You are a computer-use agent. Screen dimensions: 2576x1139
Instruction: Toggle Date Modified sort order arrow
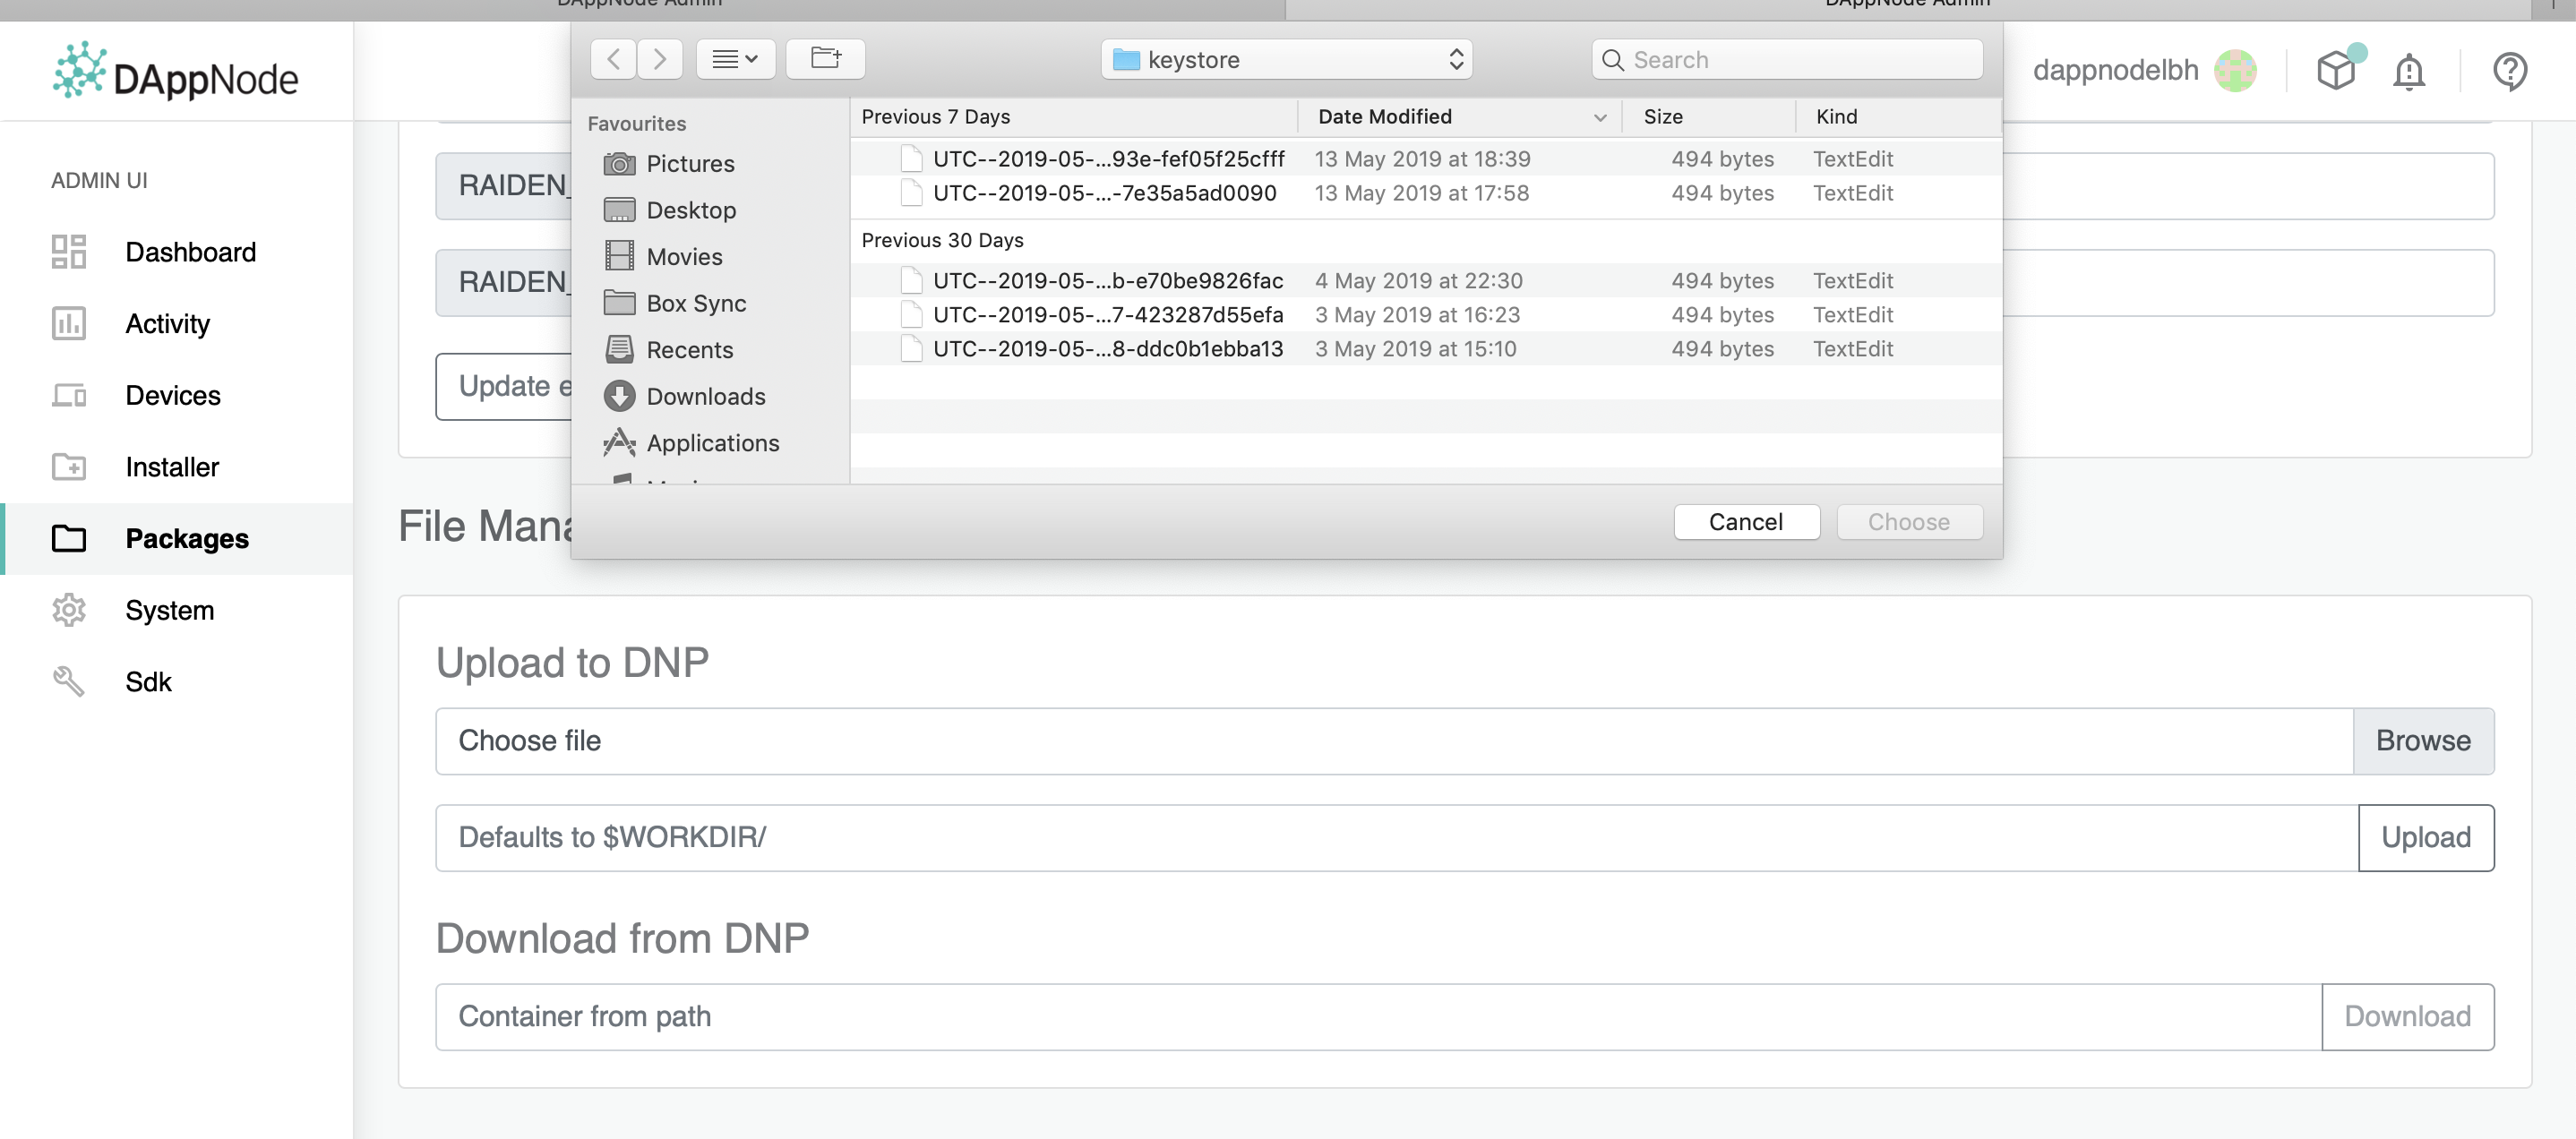tap(1600, 117)
